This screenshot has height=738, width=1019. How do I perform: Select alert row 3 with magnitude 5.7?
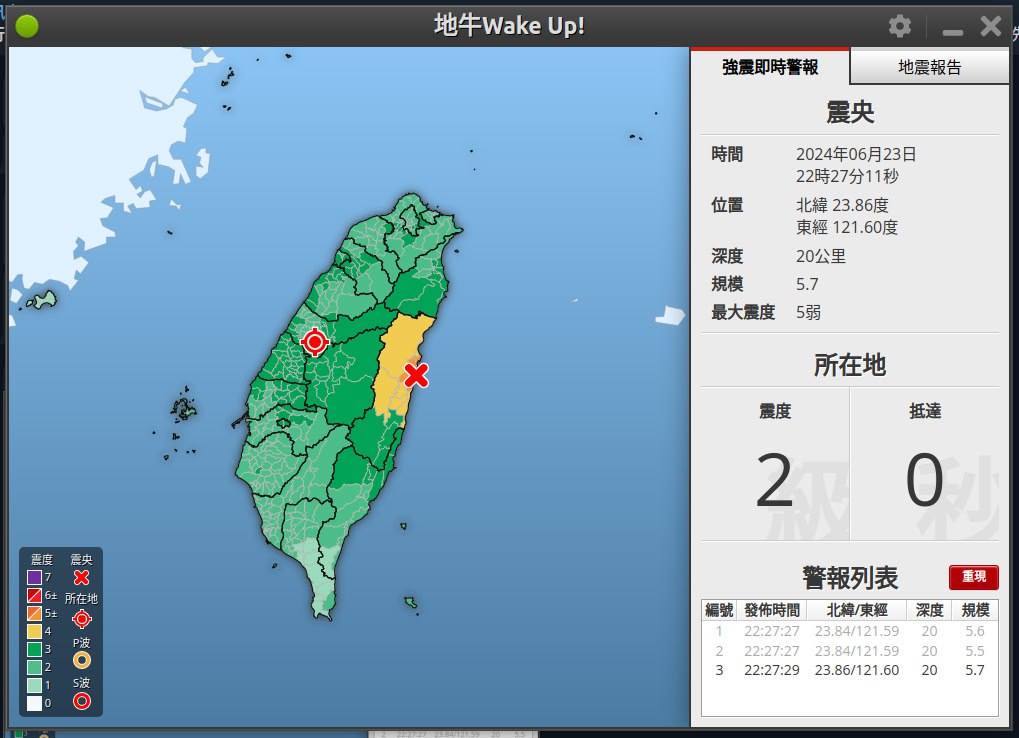849,669
